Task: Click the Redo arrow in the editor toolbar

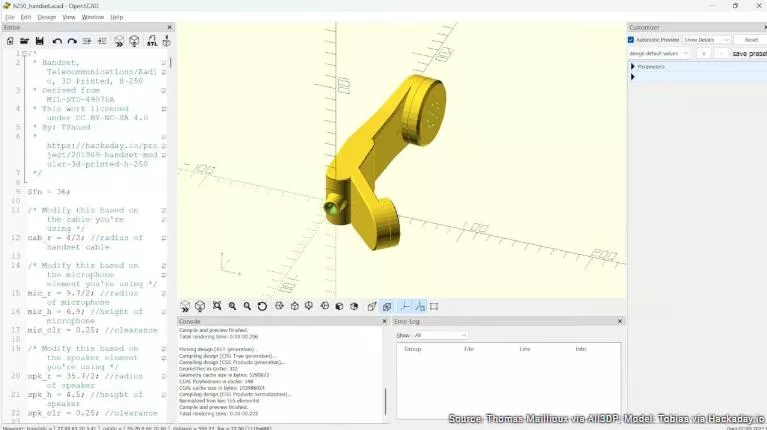Action: pos(71,41)
